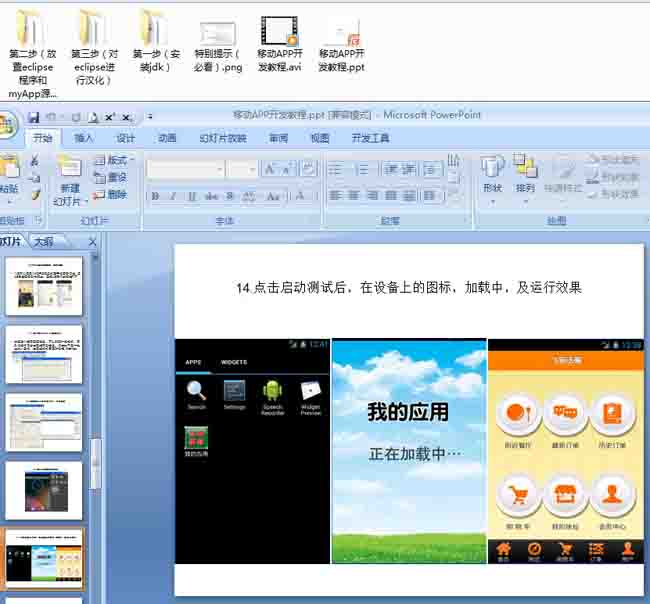Click the Format Painter brush icon
The image size is (650, 604).
coord(35,195)
